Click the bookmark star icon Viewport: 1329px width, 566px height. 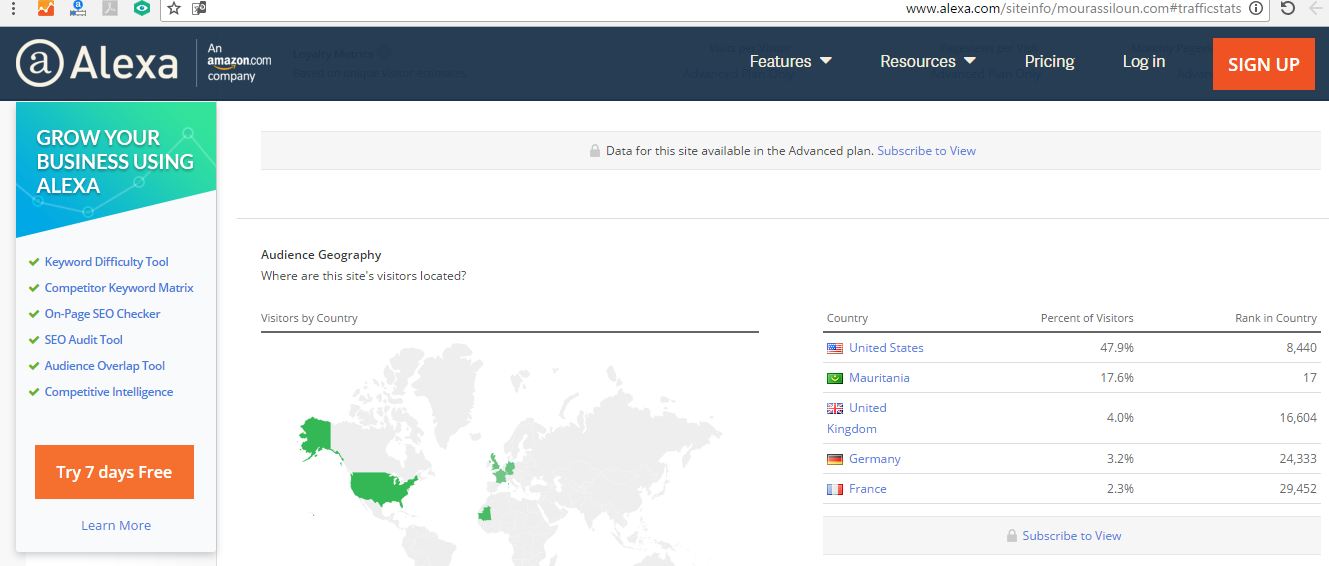coord(174,8)
